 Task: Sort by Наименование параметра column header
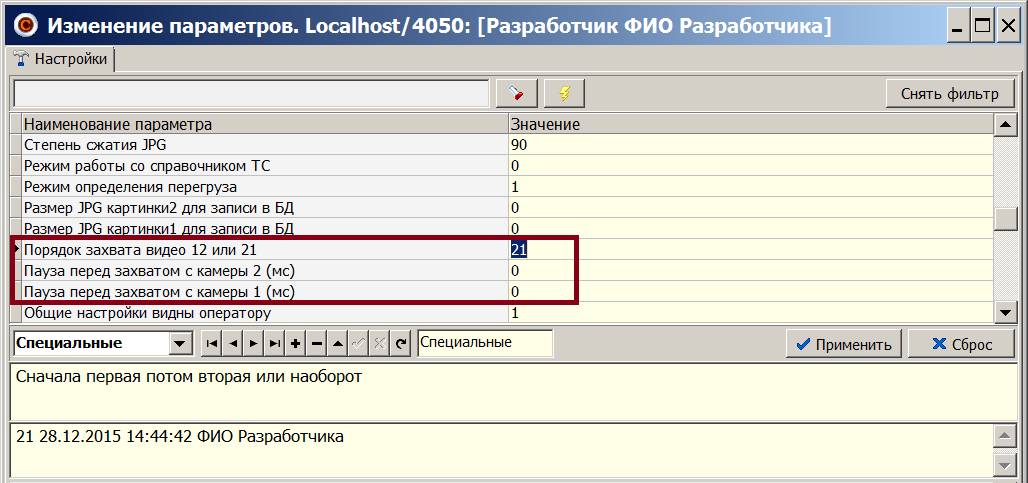(x=260, y=125)
